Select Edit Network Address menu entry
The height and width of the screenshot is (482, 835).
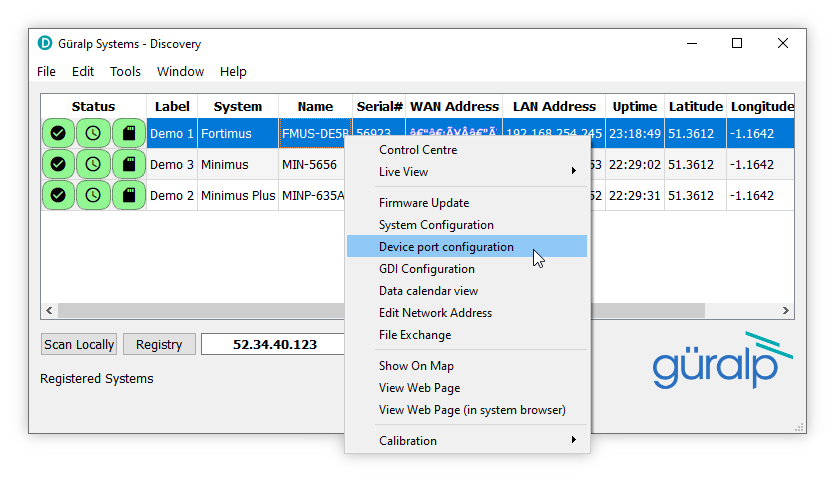tap(467, 313)
